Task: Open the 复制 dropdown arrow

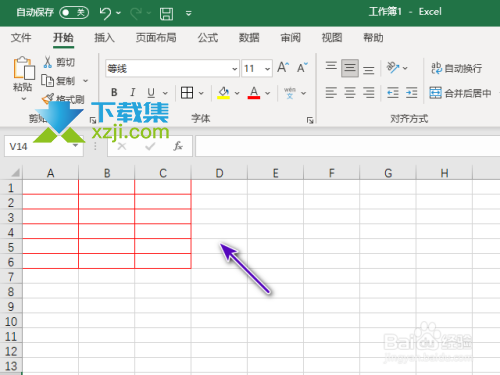Action: tap(85, 81)
